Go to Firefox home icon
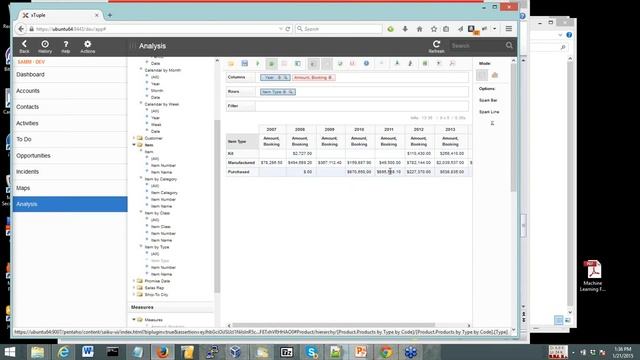This screenshot has width=640, height=360. (x=419, y=29)
